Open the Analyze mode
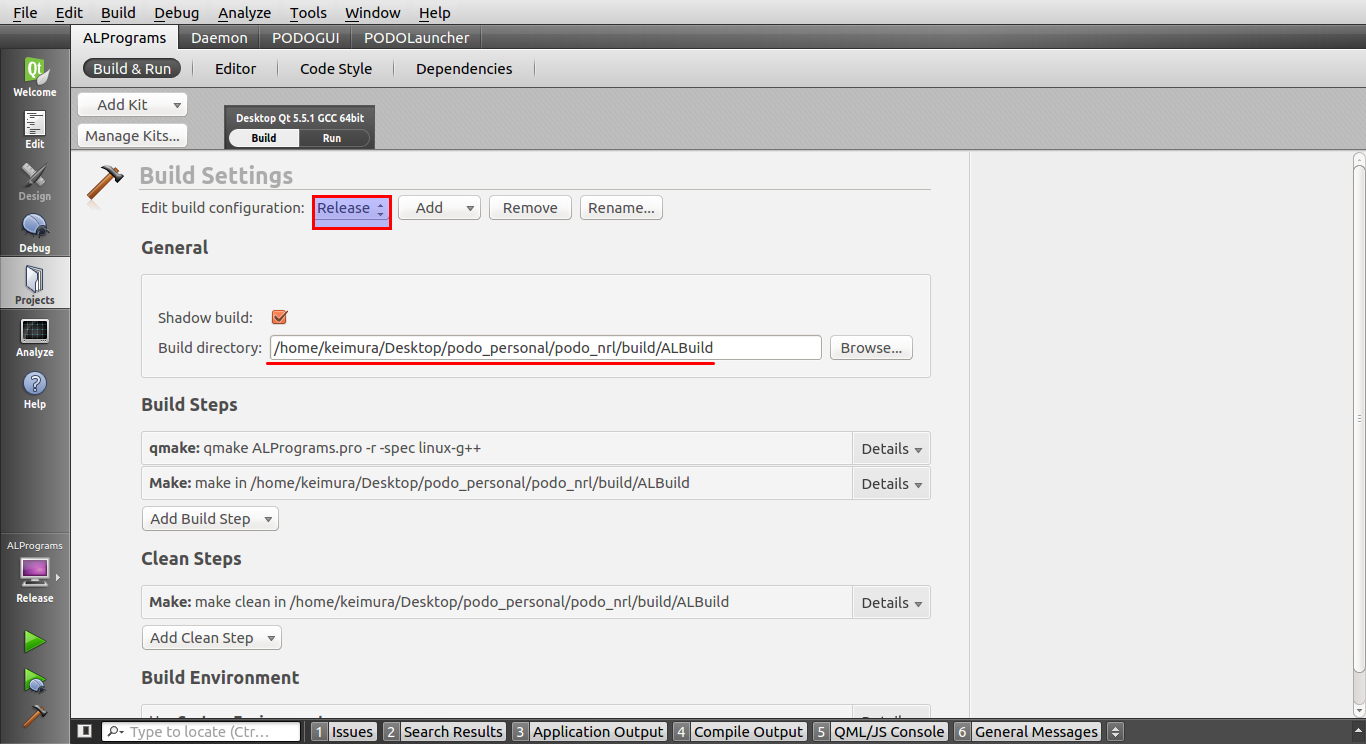The width and height of the screenshot is (1366, 744). (x=35, y=337)
